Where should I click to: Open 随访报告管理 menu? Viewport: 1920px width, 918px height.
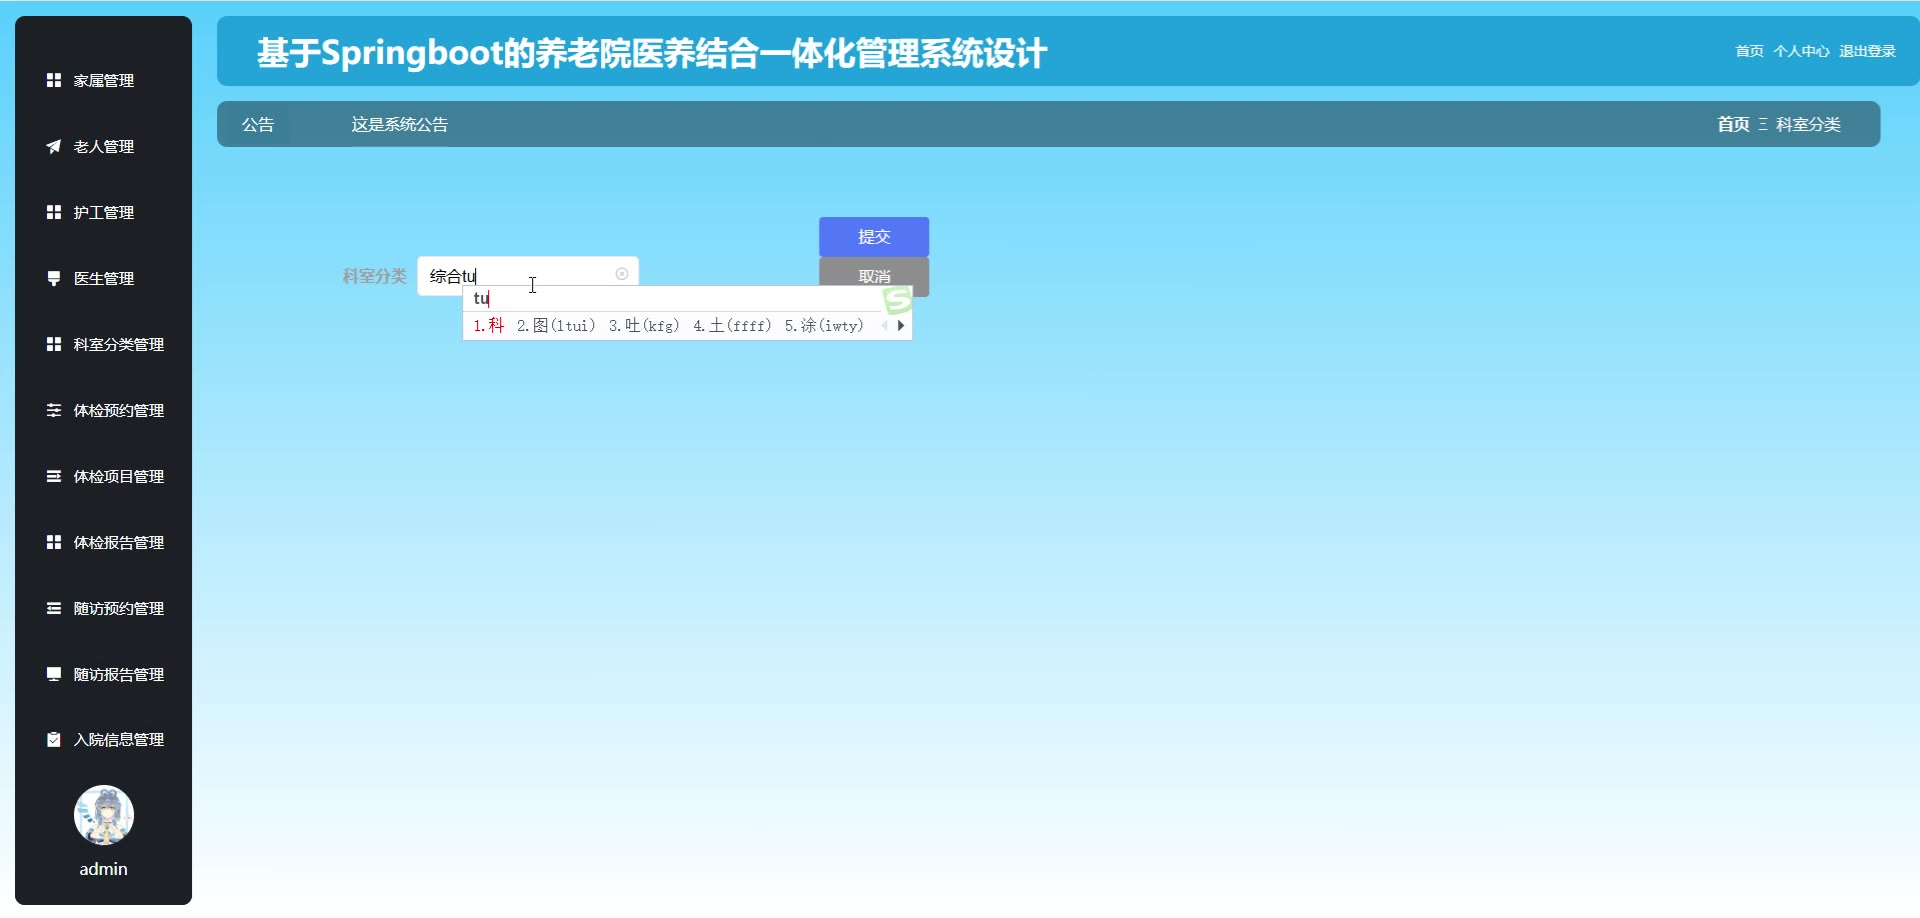point(104,674)
